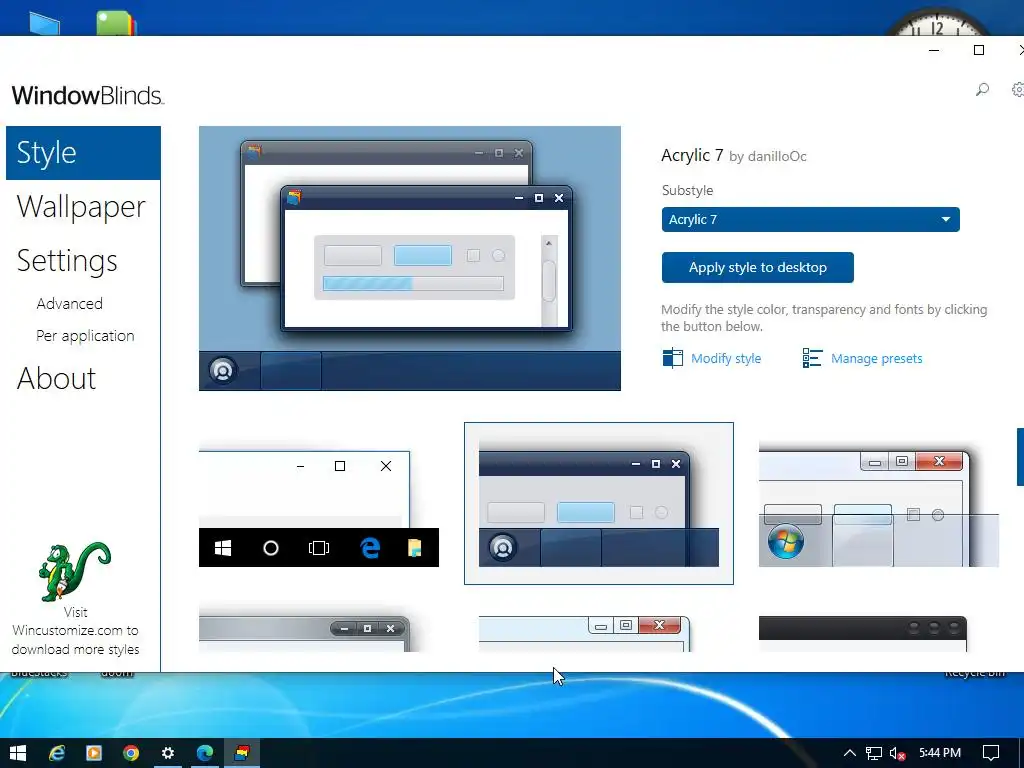Show hidden tray icons chevron
The image size is (1024, 768).
[850, 753]
